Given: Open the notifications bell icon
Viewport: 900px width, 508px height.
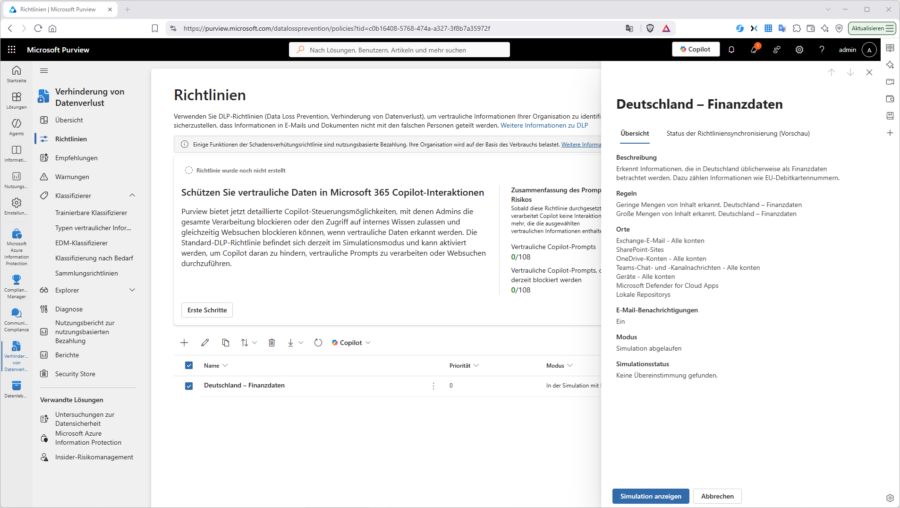Looking at the screenshot, I should tap(731, 50).
